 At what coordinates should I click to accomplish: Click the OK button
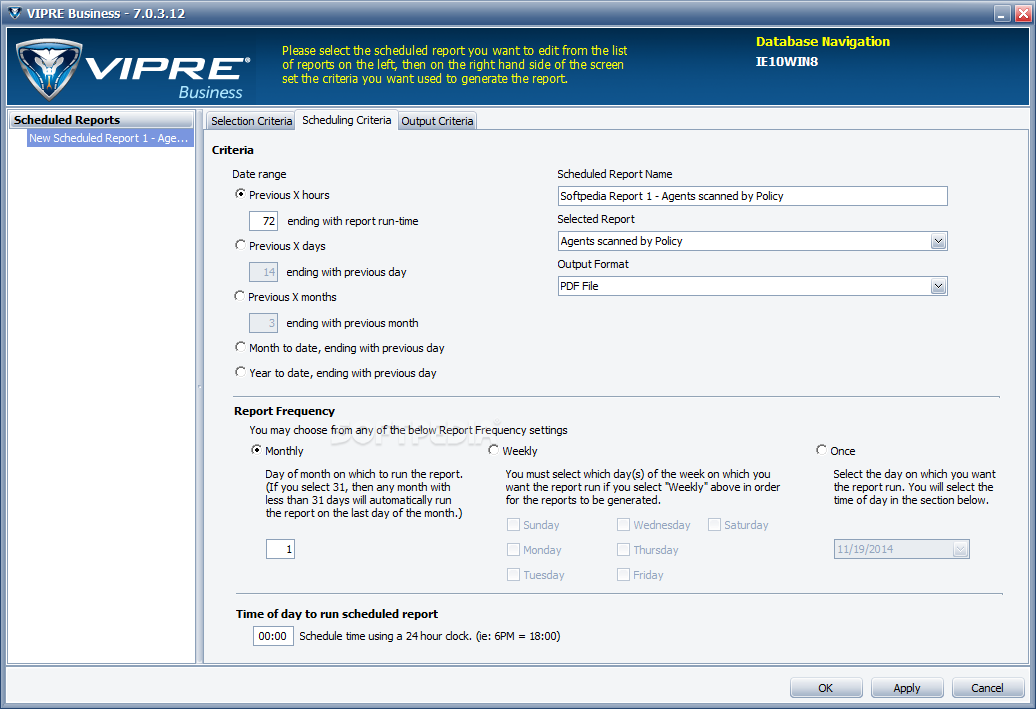click(x=826, y=688)
